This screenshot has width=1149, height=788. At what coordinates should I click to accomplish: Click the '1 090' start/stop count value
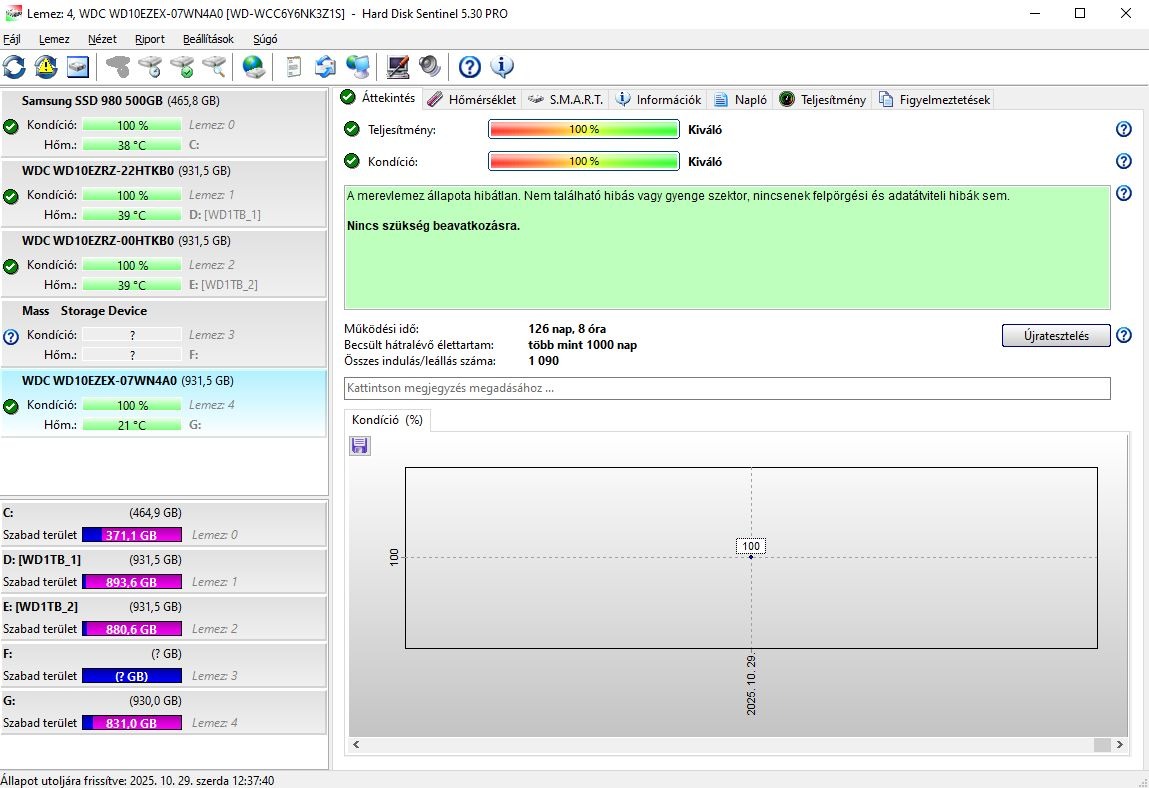click(x=544, y=361)
